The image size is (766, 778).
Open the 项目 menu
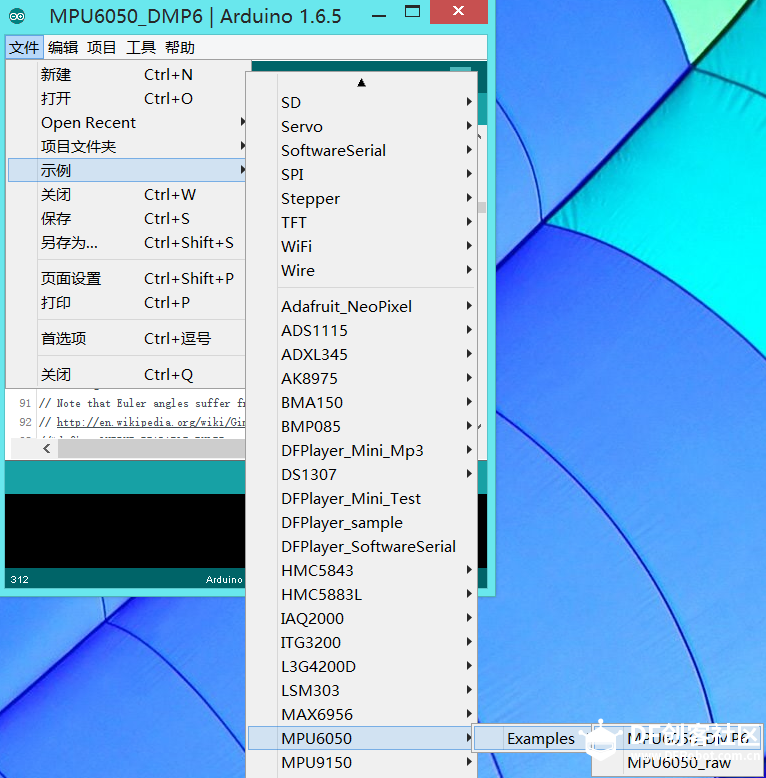coord(102,48)
